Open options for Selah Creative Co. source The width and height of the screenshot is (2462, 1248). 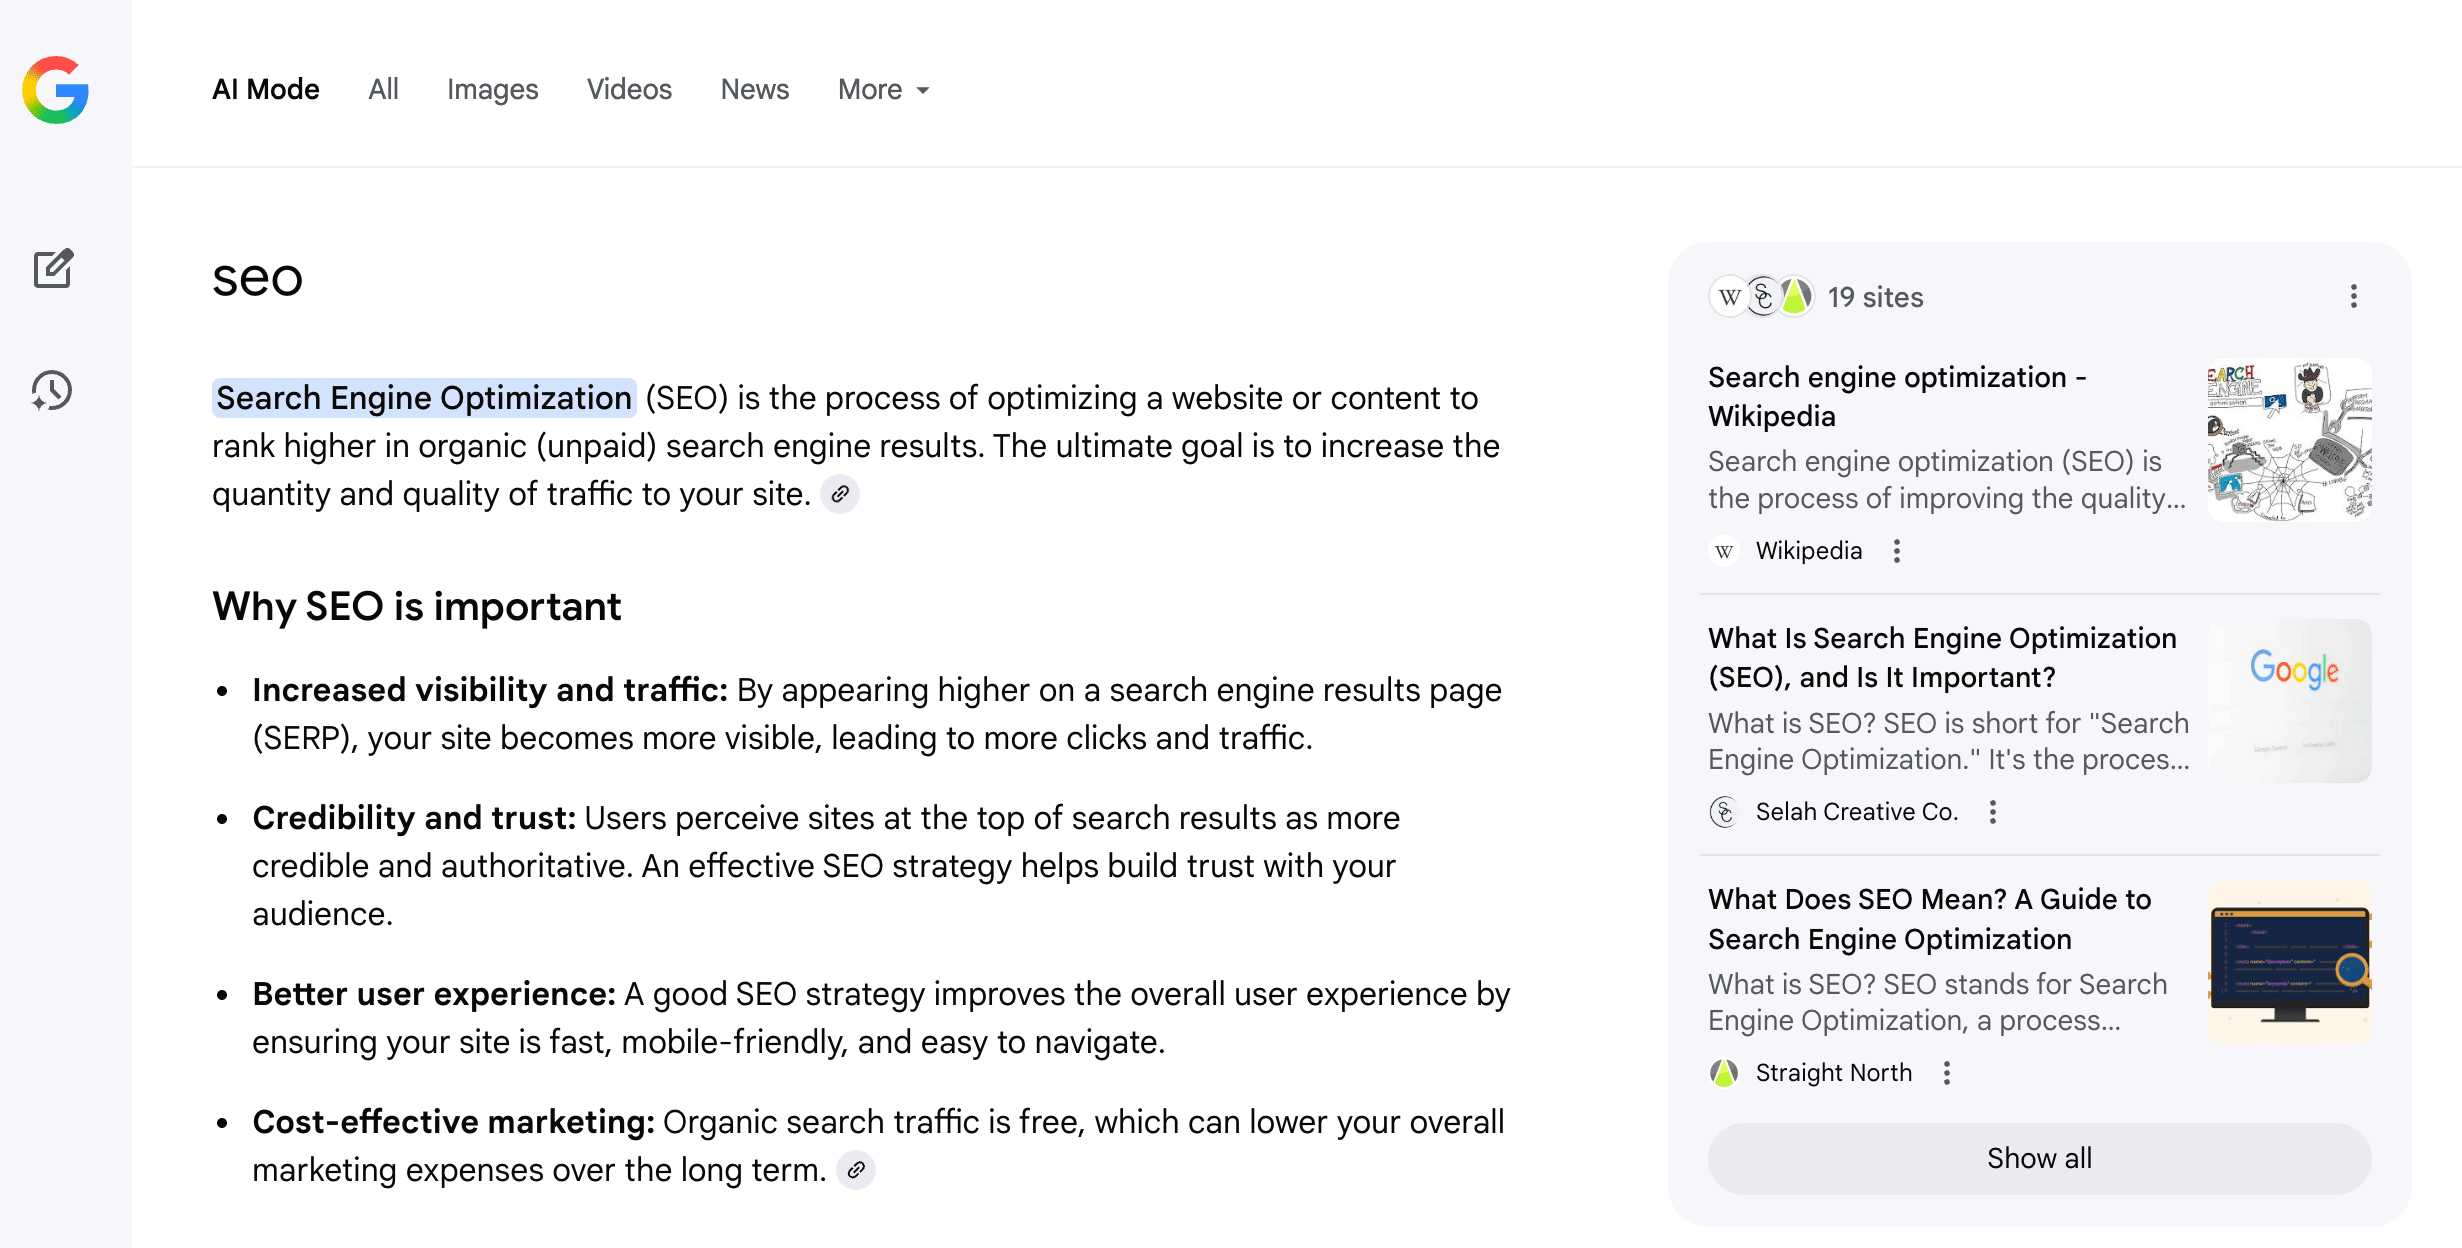click(1993, 812)
